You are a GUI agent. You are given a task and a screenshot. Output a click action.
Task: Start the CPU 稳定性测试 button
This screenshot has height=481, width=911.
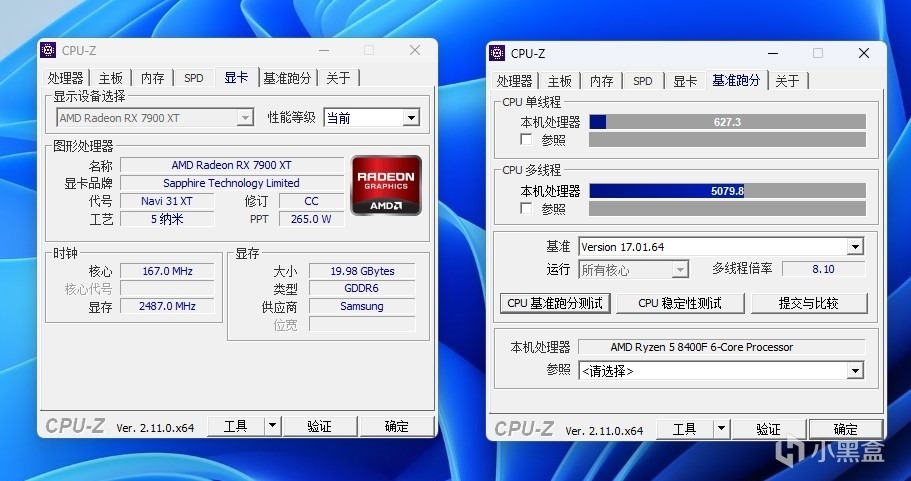tap(680, 303)
